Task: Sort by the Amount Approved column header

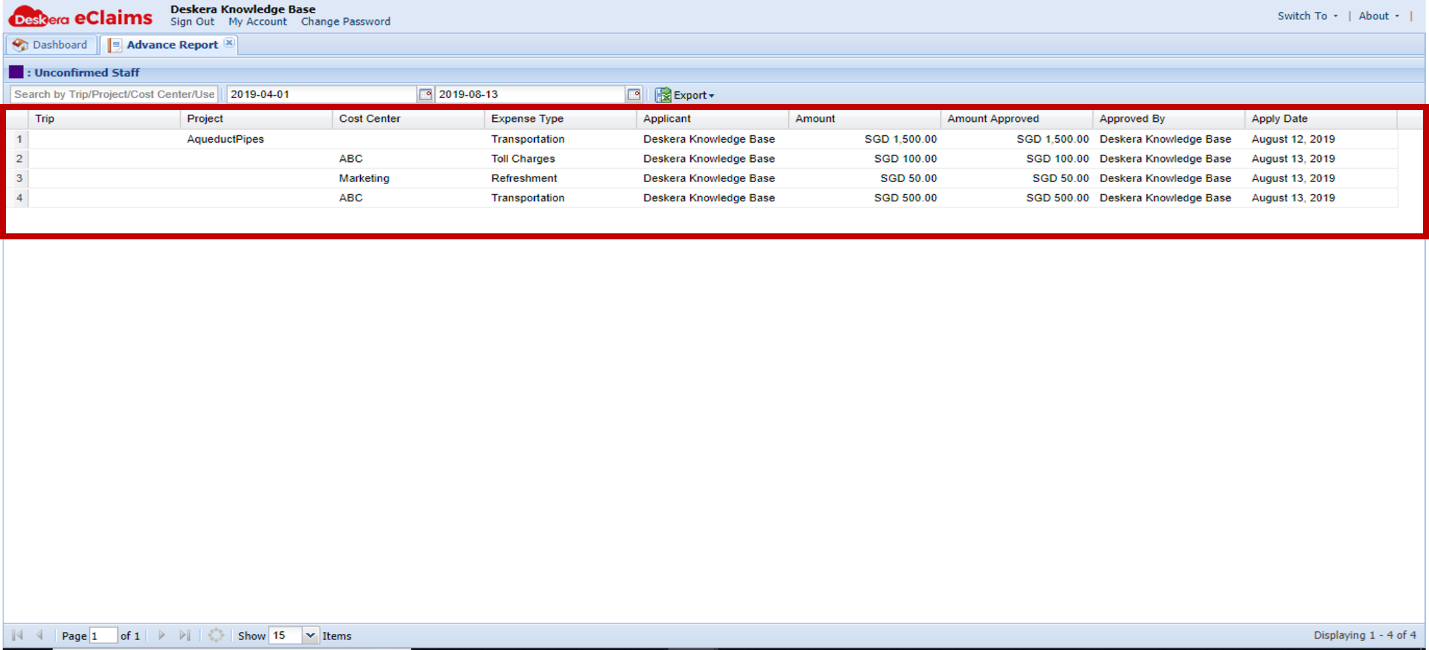Action: tap(1016, 119)
